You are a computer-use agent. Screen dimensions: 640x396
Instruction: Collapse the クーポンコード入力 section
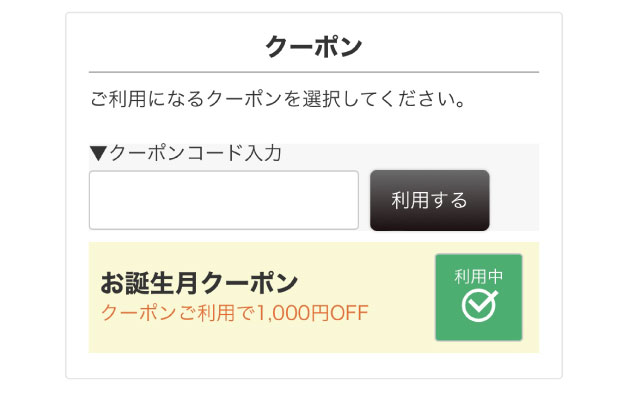pos(186,153)
